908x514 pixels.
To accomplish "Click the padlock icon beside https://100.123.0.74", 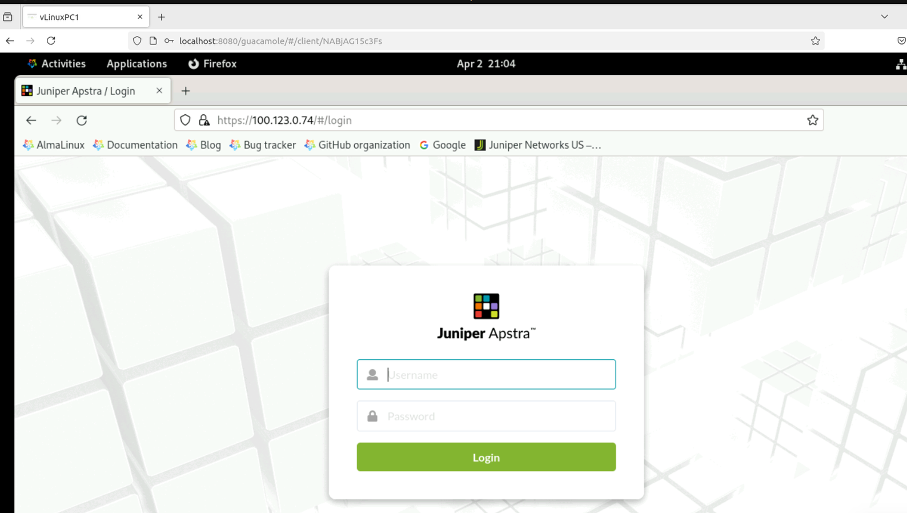I will [204, 120].
